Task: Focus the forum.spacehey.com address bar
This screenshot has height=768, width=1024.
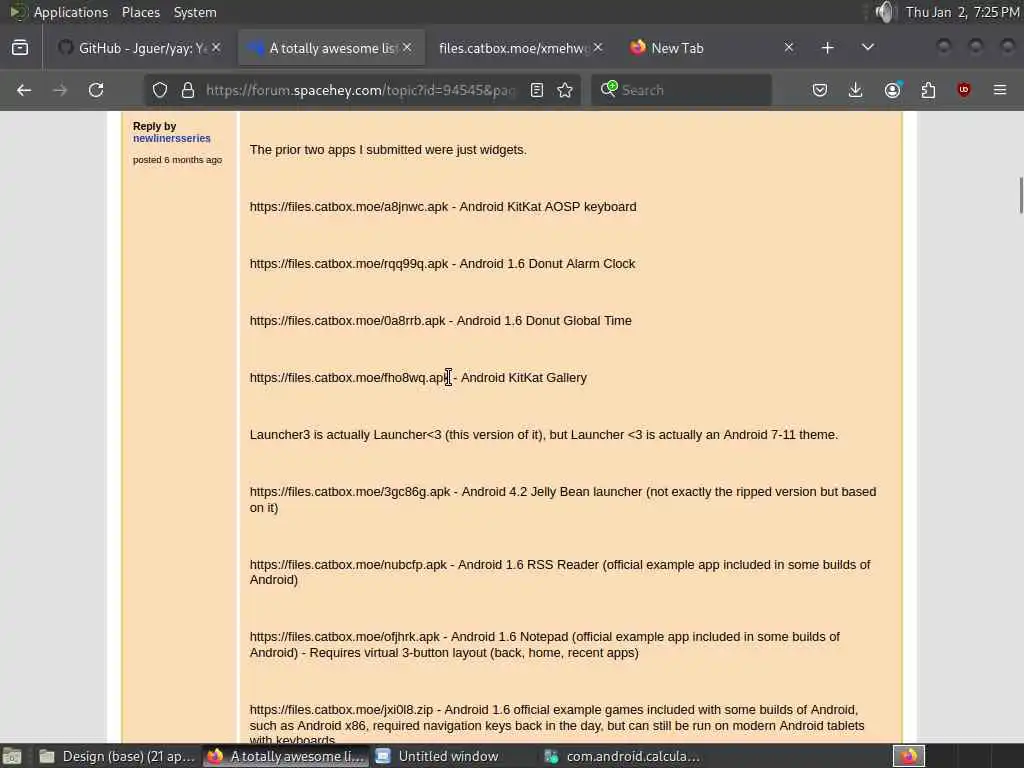Action: [x=360, y=90]
